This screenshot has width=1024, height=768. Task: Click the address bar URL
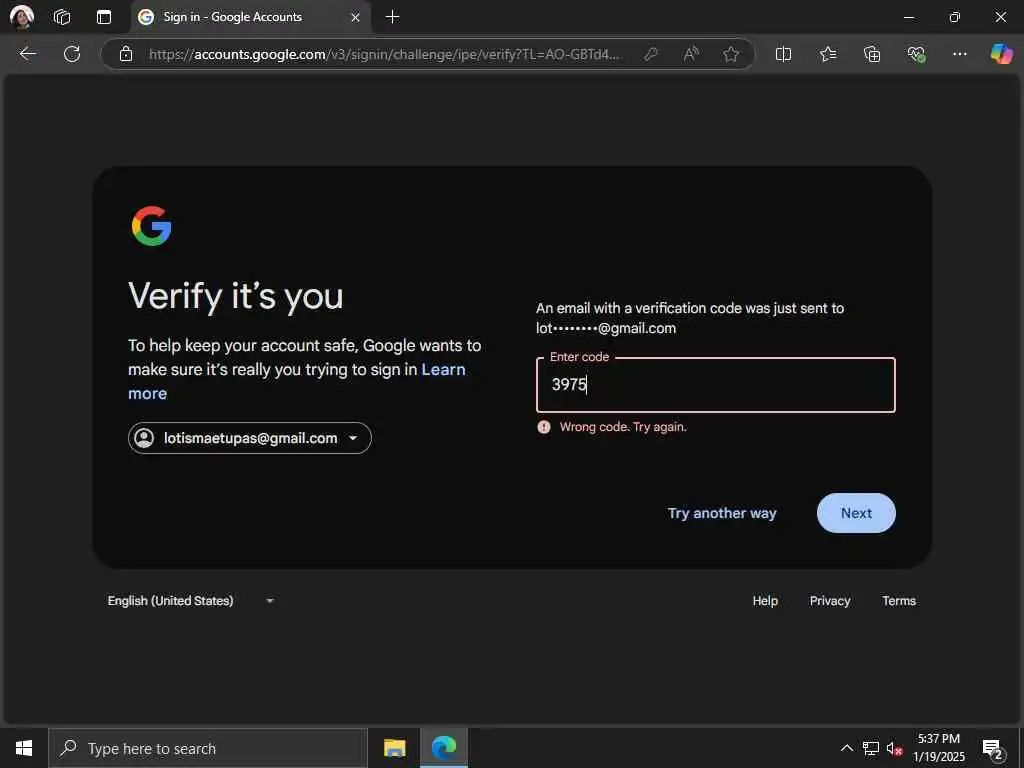(385, 54)
